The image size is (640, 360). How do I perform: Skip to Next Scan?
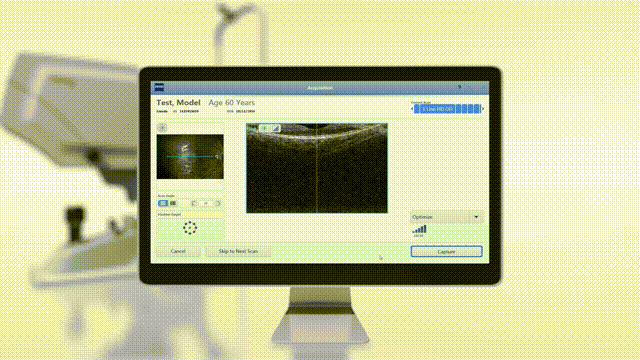(238, 251)
